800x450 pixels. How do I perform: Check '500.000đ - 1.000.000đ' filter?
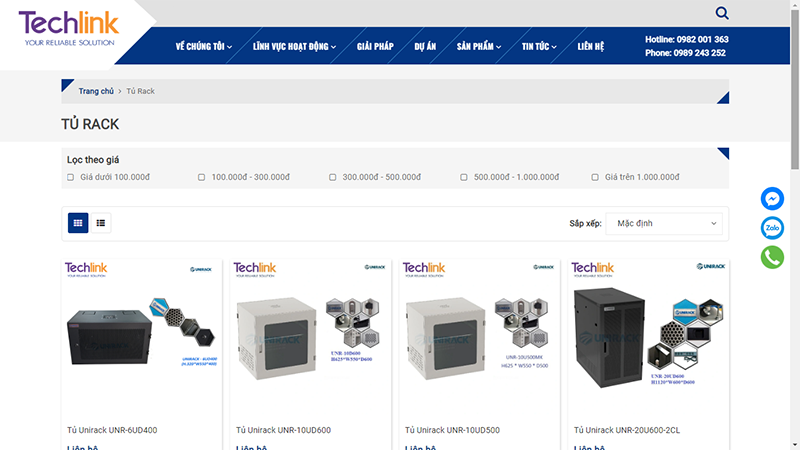click(464, 177)
